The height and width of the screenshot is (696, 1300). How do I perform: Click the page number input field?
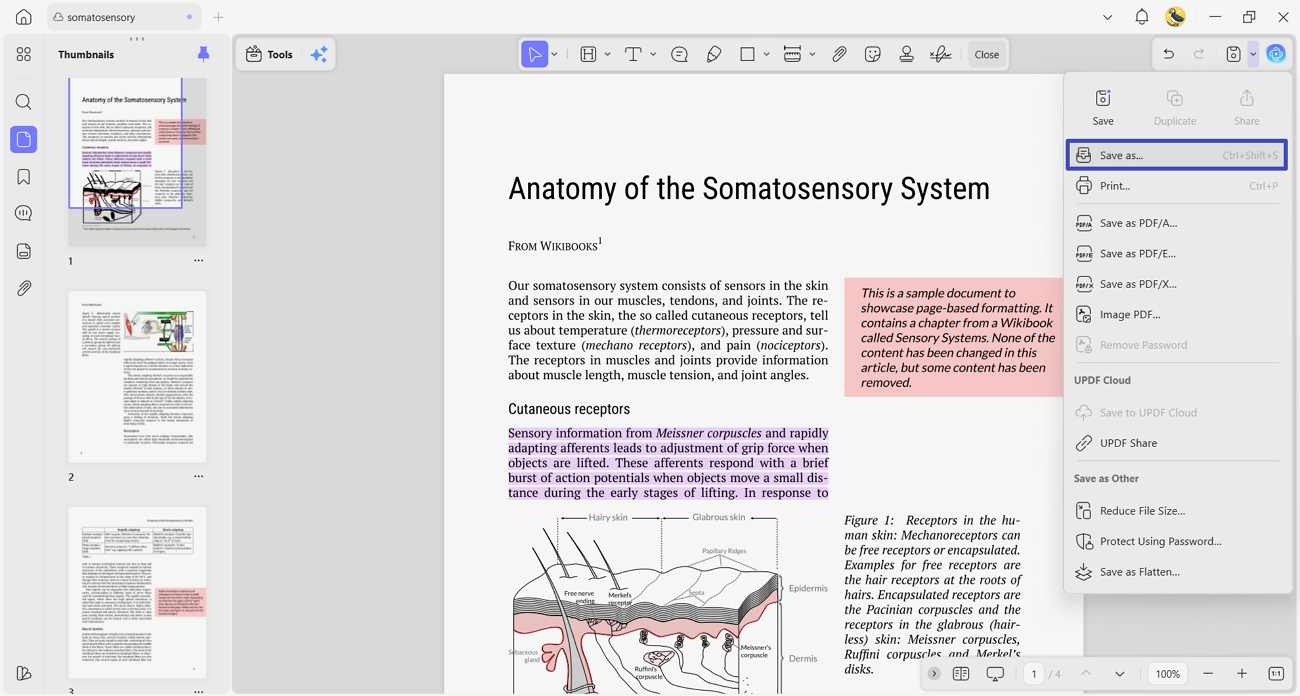coord(1034,674)
